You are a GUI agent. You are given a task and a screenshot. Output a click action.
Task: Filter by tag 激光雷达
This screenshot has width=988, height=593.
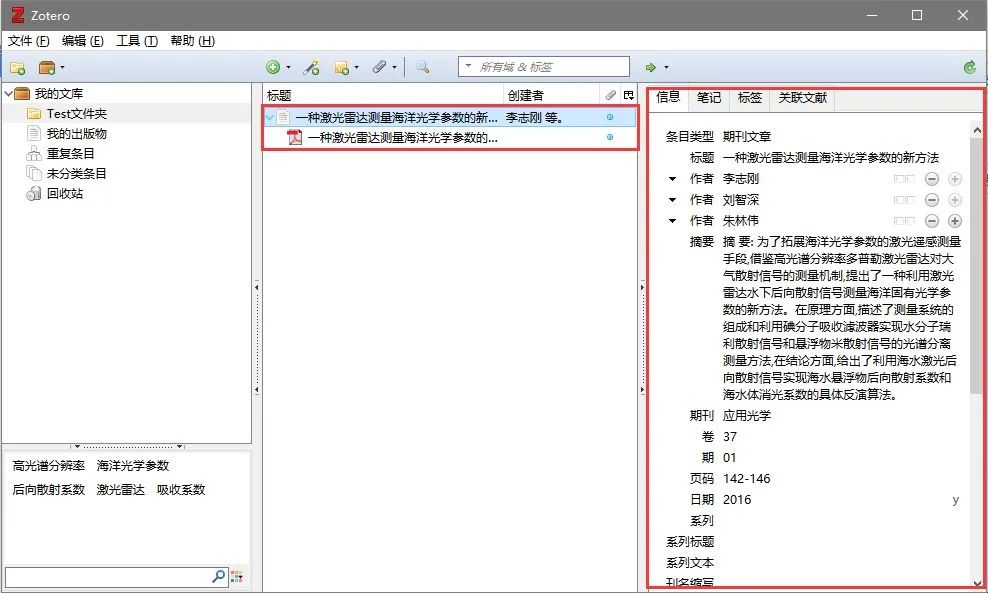[x=120, y=490]
